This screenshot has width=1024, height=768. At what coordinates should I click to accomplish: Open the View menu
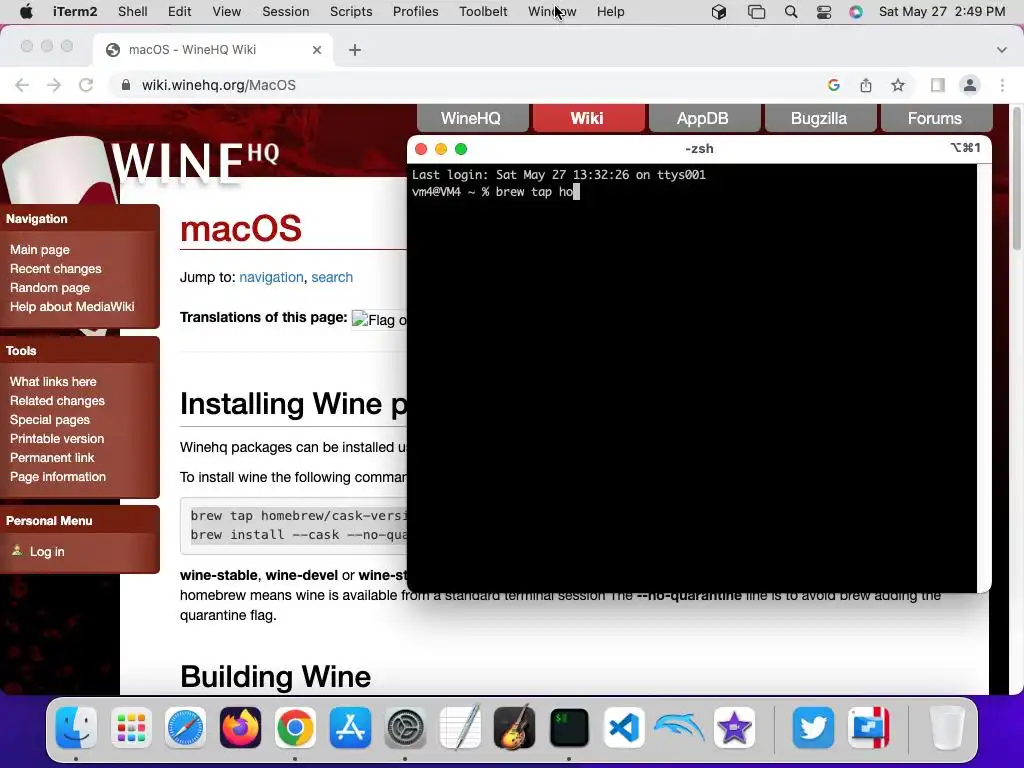(227, 12)
